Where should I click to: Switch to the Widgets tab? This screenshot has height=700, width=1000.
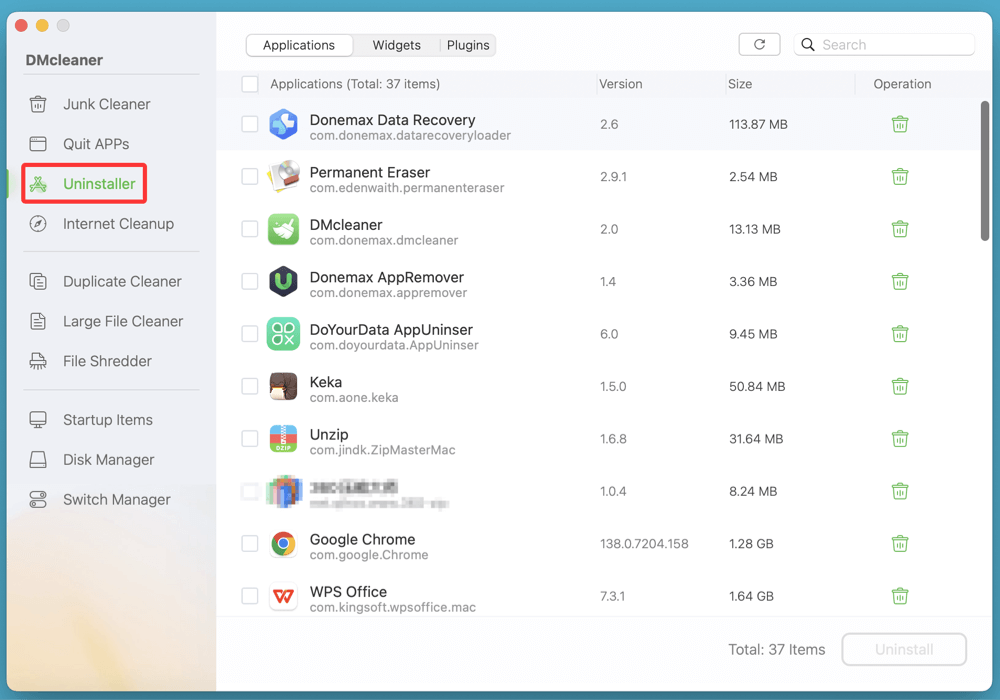(396, 45)
